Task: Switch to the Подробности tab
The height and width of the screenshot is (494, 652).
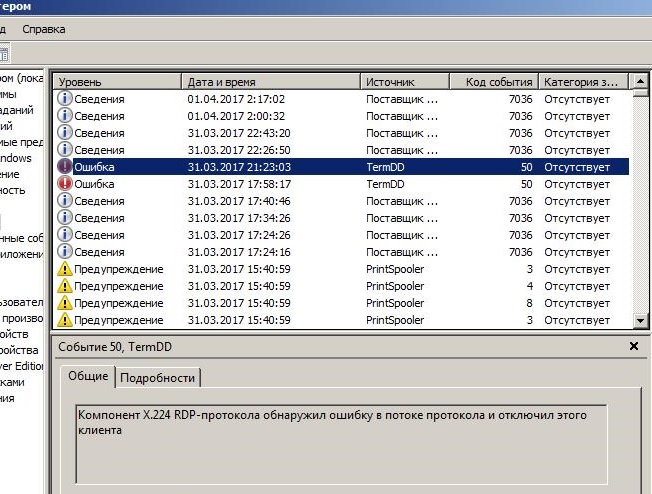Action: pos(159,377)
